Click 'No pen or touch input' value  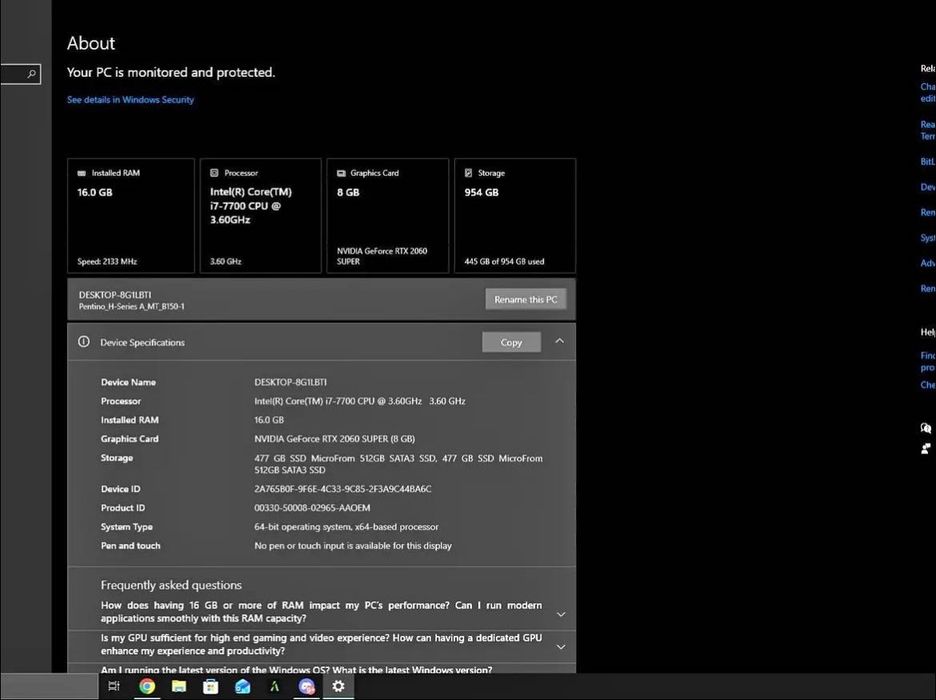[353, 545]
